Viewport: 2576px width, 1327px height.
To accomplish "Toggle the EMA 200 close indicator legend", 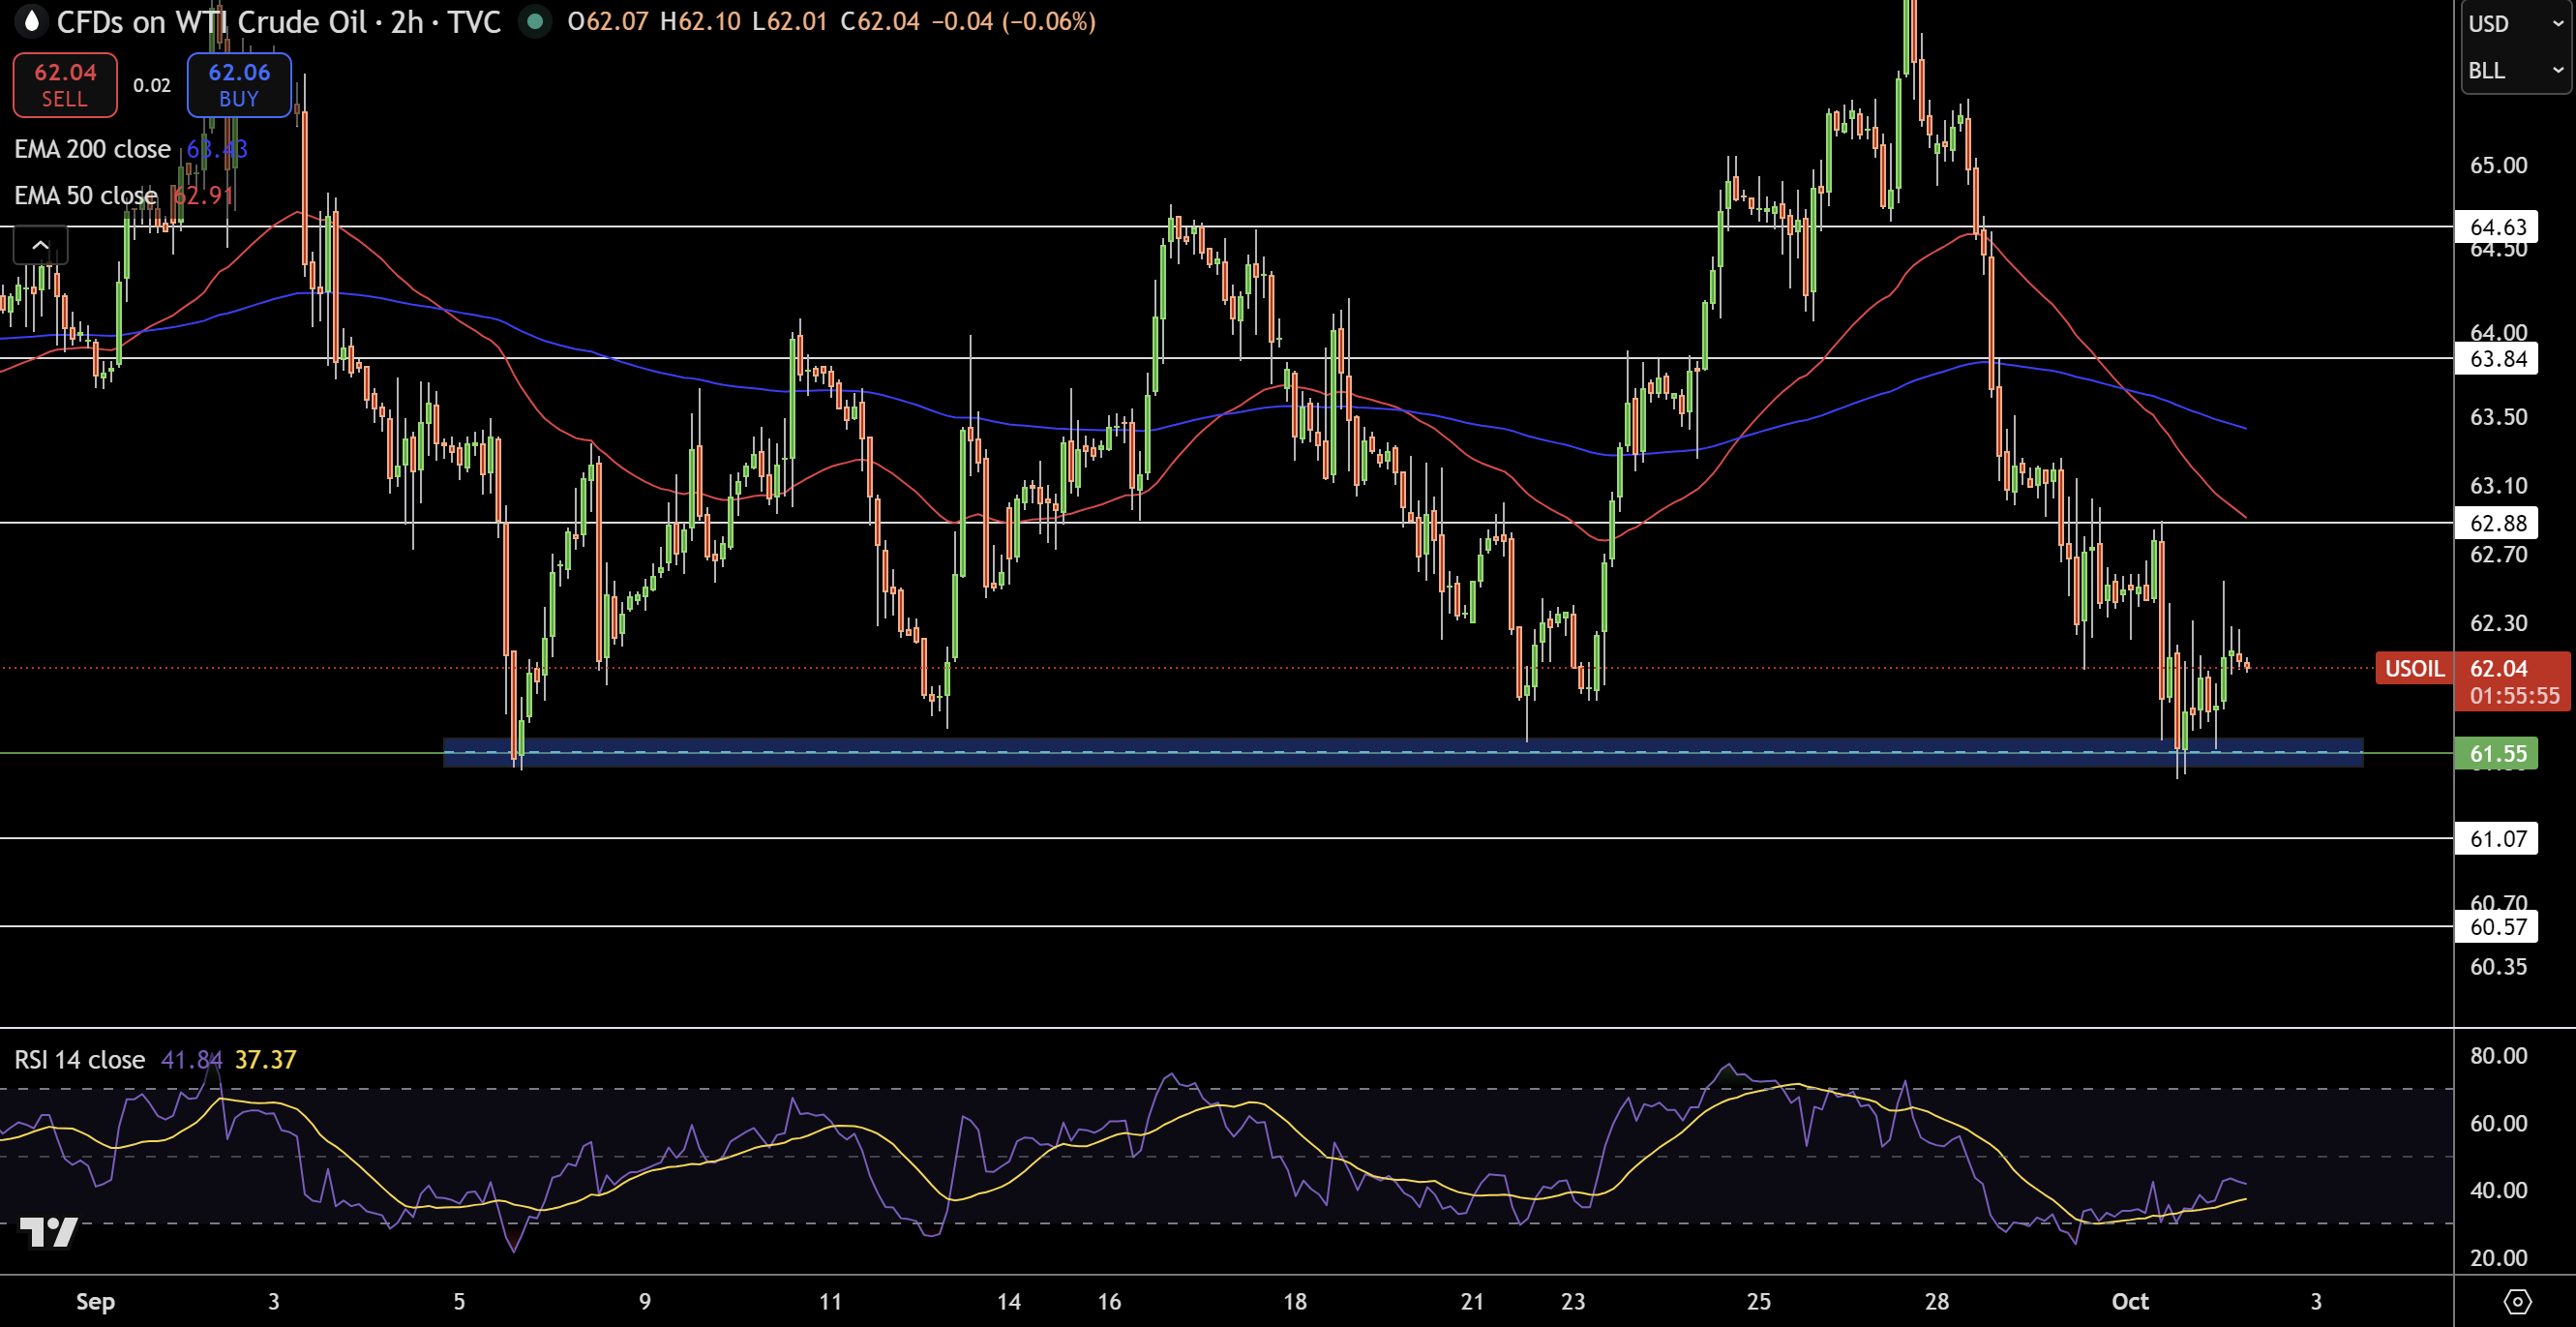I will click(x=92, y=149).
